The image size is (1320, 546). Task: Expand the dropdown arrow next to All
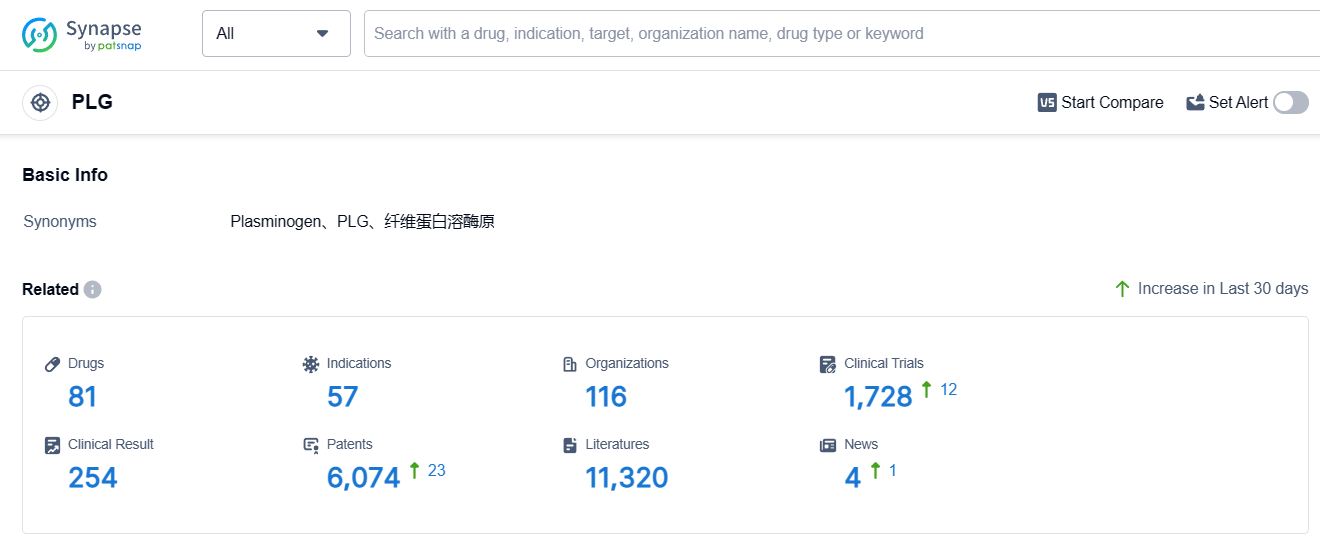click(322, 34)
